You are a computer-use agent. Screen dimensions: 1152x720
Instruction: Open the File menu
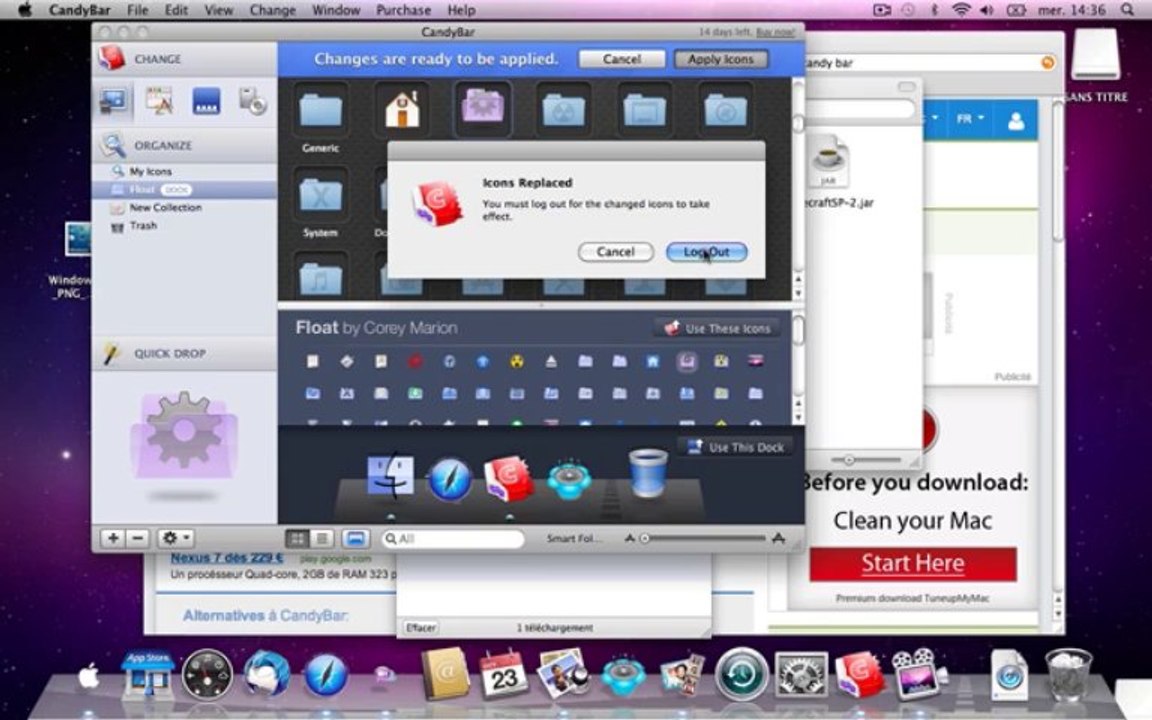137,10
